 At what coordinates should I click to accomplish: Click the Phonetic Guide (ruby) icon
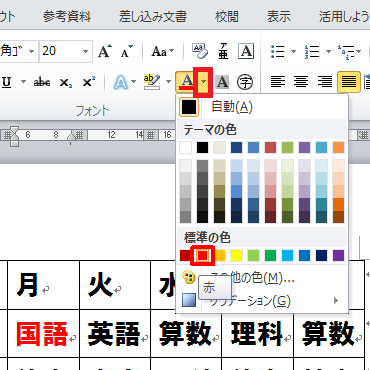click(x=223, y=51)
